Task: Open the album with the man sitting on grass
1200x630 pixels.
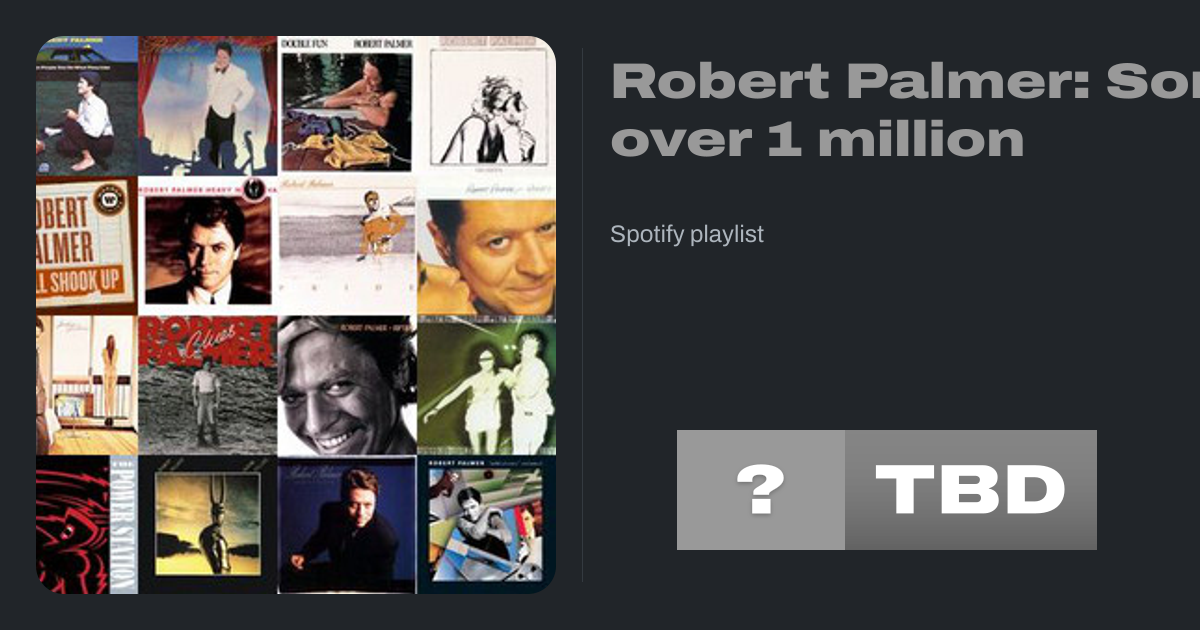Action: click(x=87, y=106)
